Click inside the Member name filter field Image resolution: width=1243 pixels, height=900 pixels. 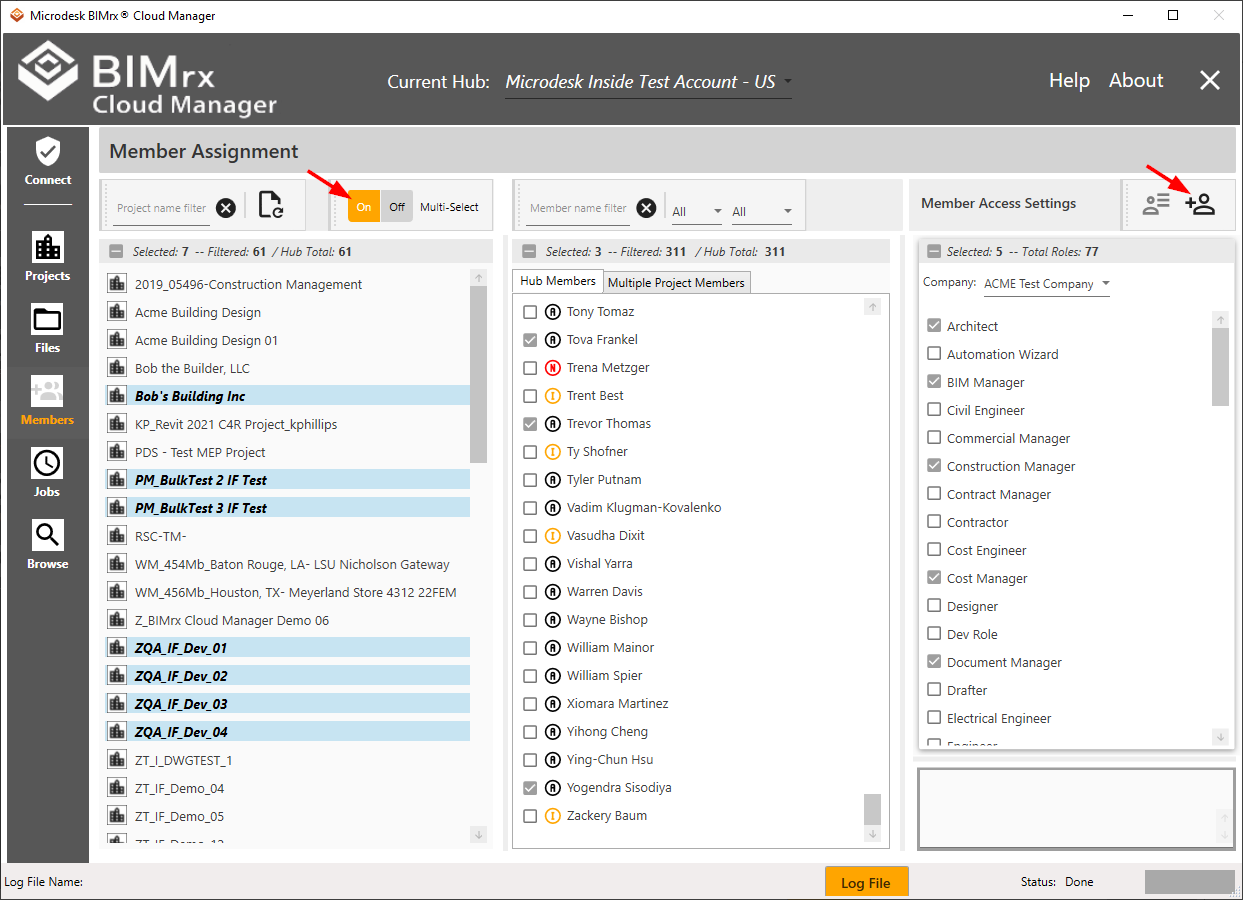coord(578,208)
